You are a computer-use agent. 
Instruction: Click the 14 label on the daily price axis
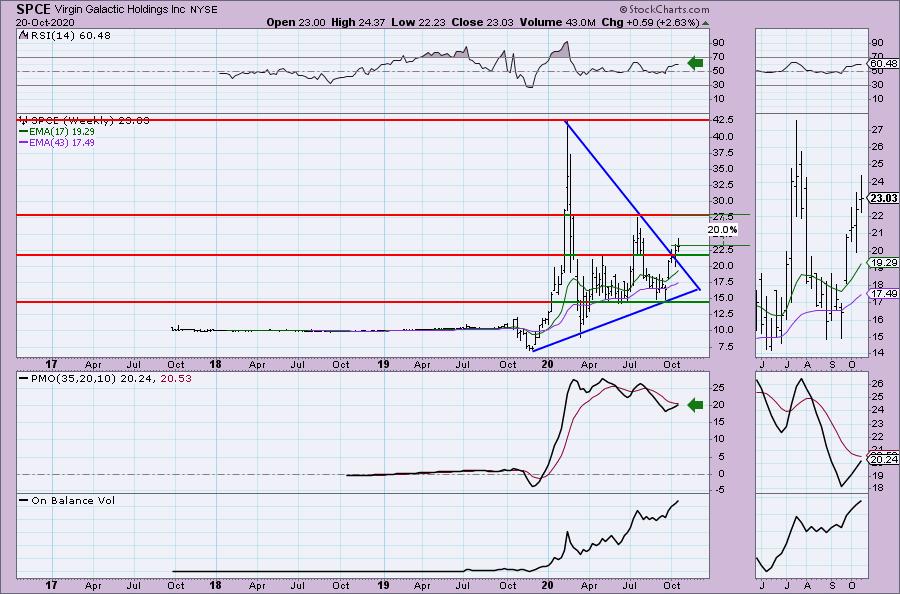pos(877,353)
